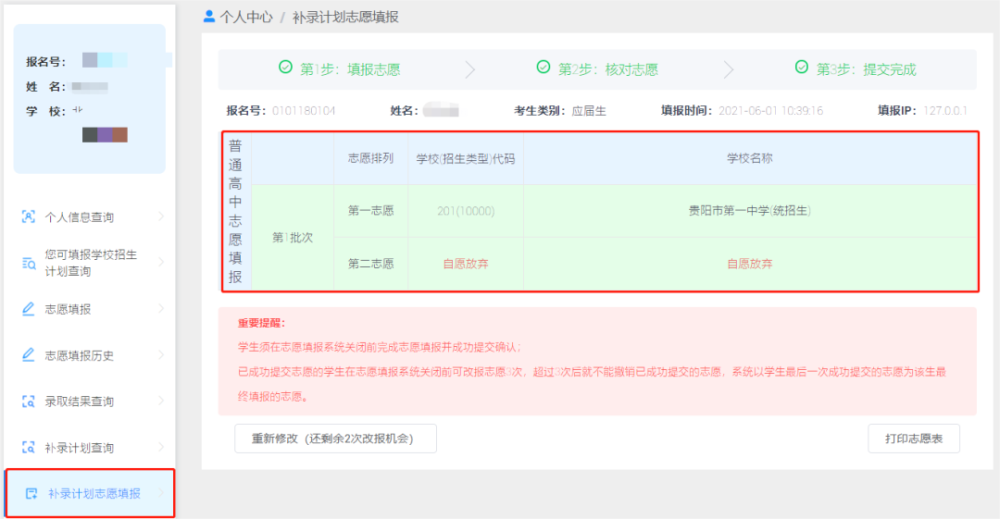The image size is (1000, 519).
Task: Click the 个人信息查询 sidebar icon
Action: pyautogui.click(x=29, y=217)
